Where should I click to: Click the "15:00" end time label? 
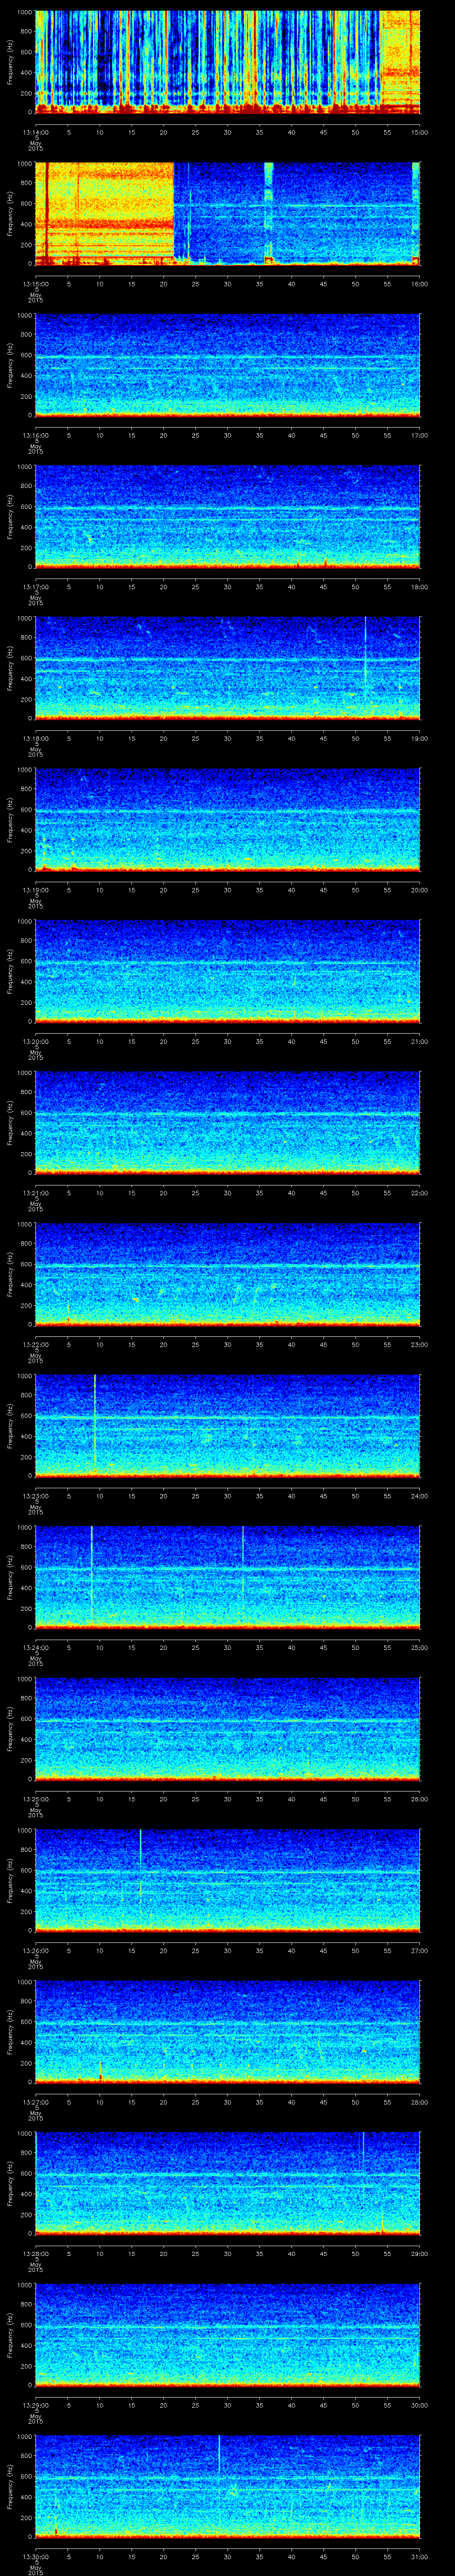tap(420, 132)
